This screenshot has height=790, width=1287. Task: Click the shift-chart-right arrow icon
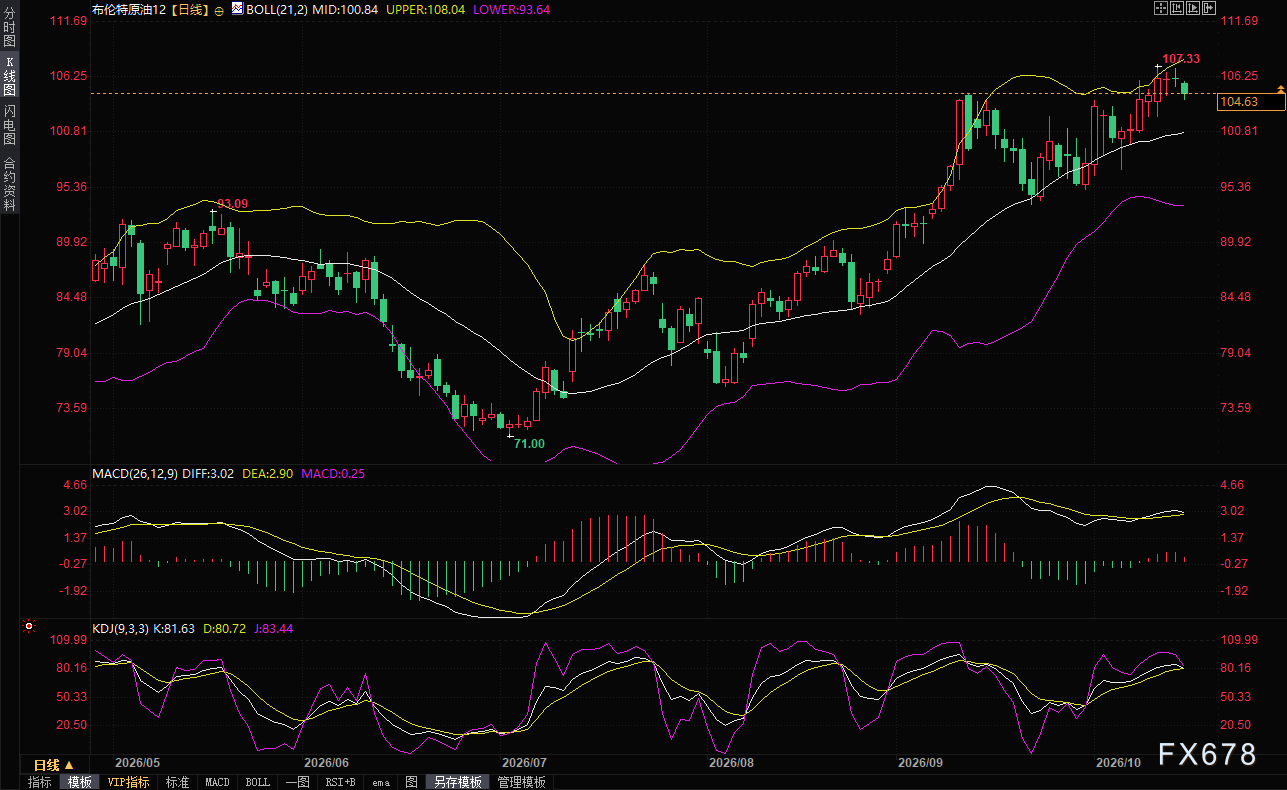pos(1209,8)
